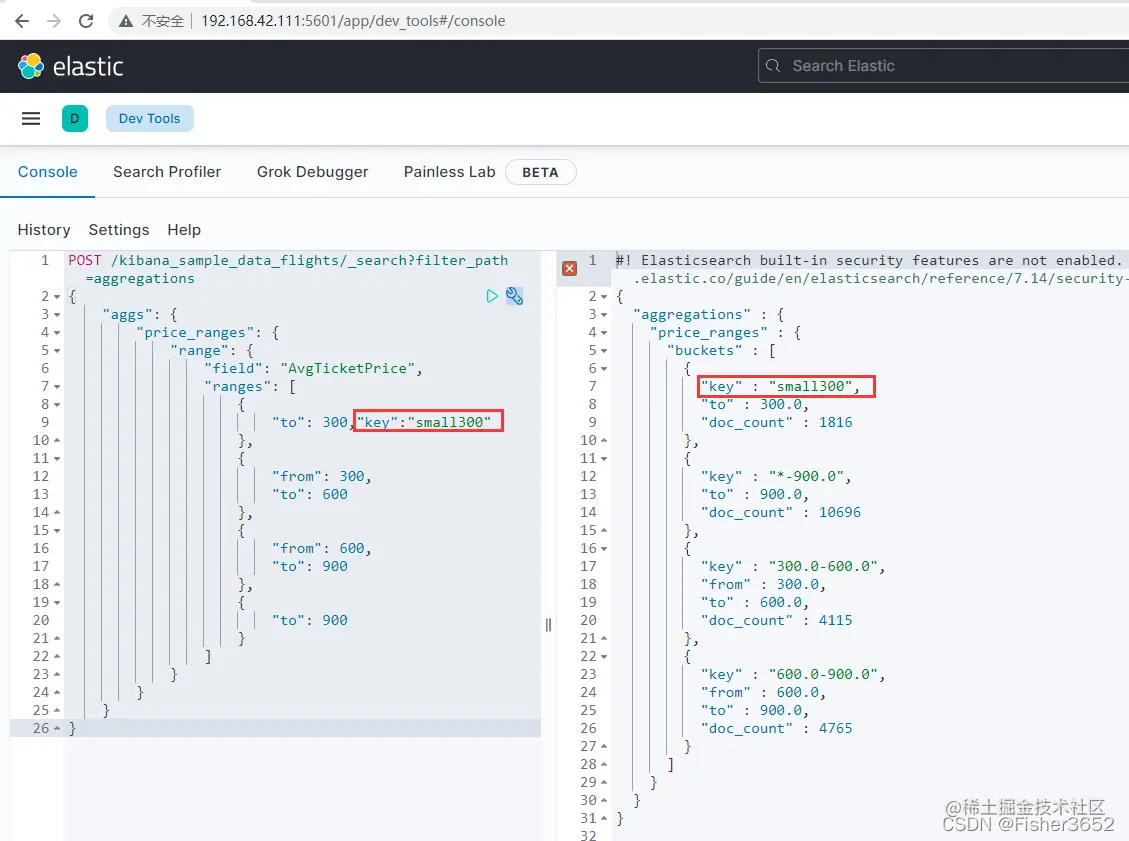
Task: Click "doc_count" : 1816 in response
Action: [x=777, y=422]
